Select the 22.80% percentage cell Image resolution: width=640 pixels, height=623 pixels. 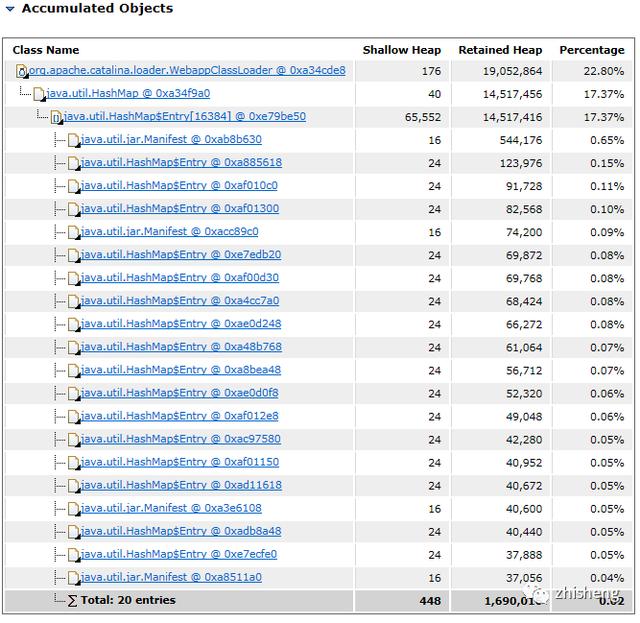click(x=604, y=71)
